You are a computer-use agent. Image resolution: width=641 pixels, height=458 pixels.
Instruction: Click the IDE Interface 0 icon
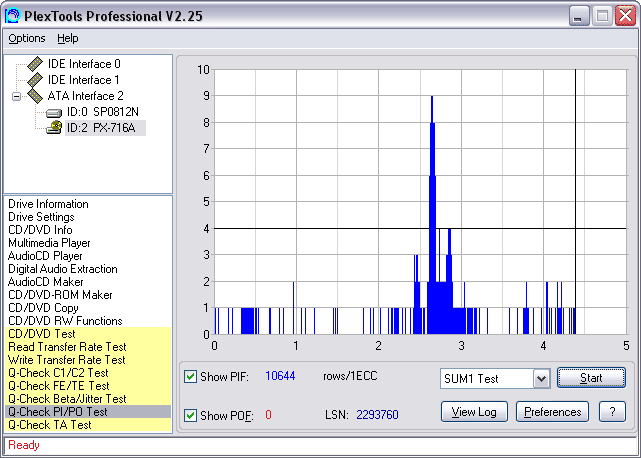[35, 63]
